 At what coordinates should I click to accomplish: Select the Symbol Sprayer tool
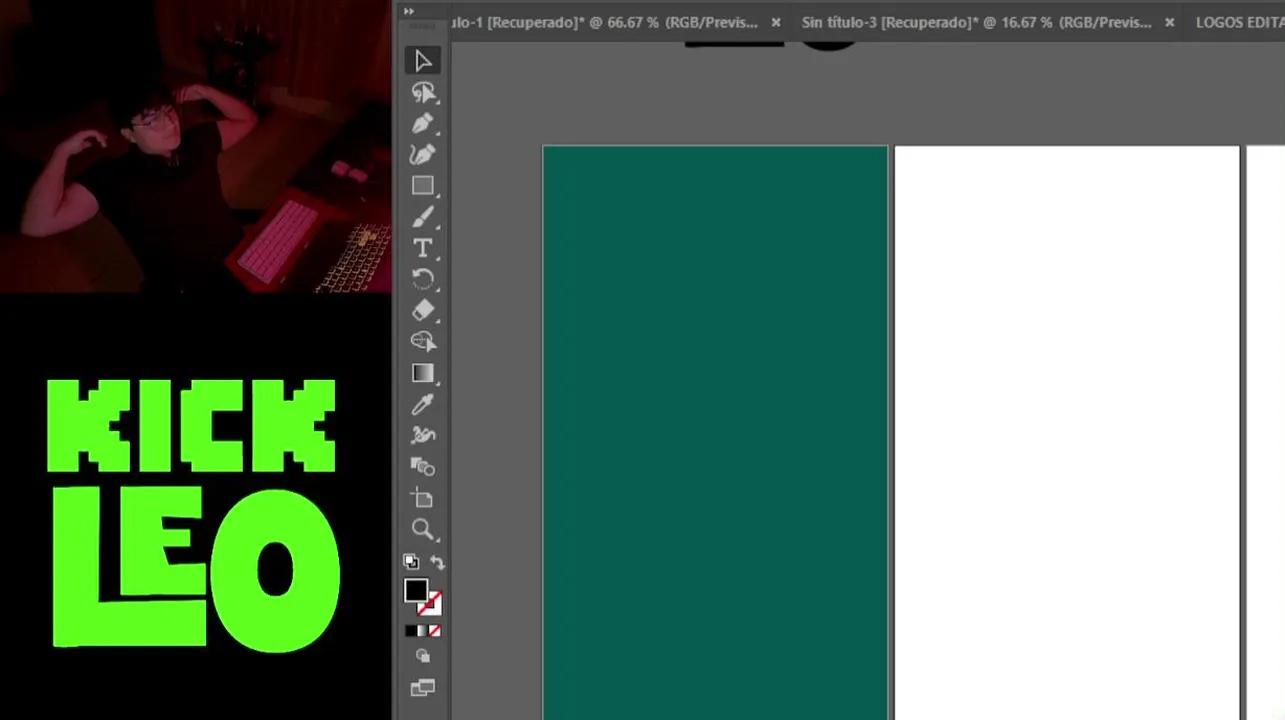423,435
